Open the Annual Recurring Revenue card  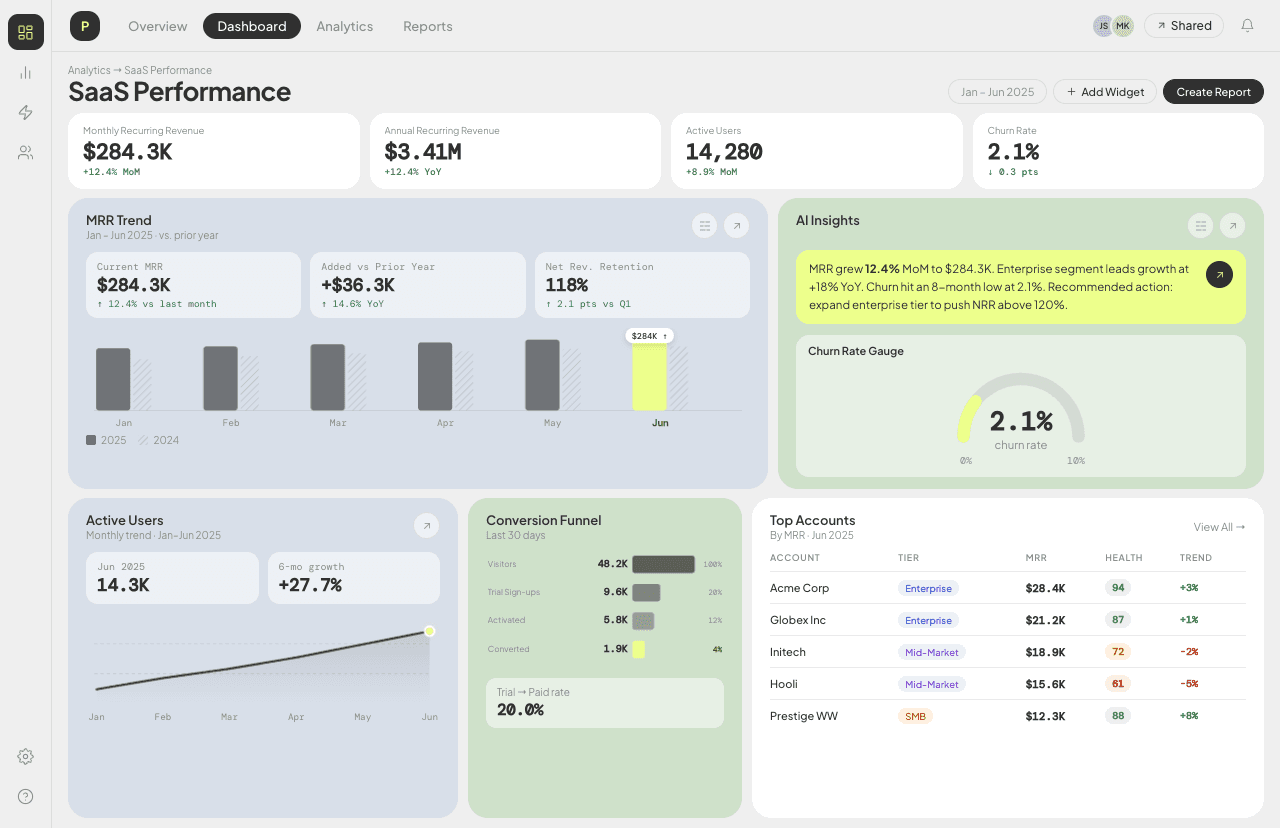click(x=515, y=151)
